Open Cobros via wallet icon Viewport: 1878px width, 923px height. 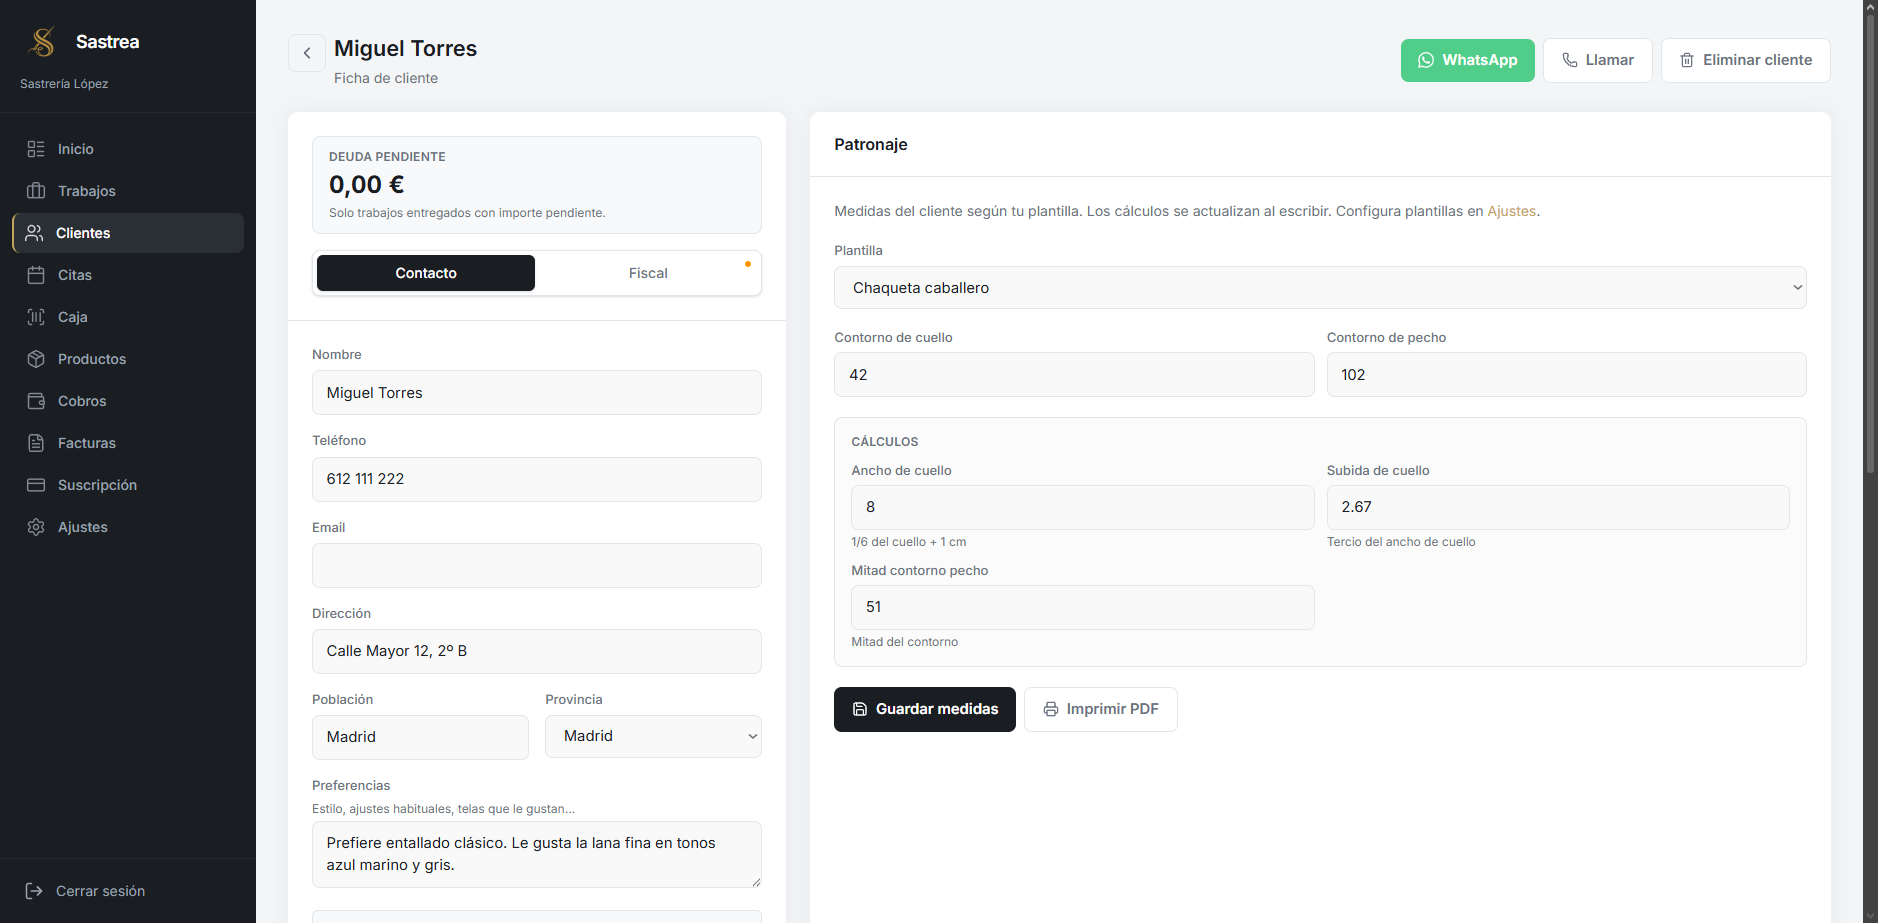pos(36,401)
